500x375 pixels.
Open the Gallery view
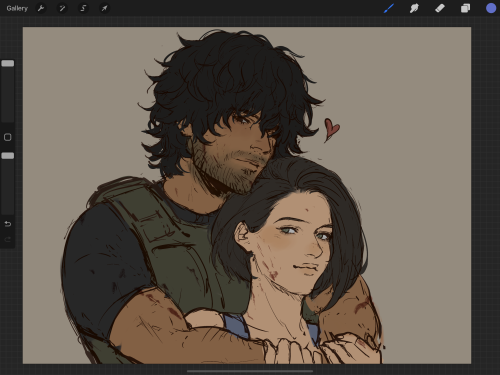[17, 8]
